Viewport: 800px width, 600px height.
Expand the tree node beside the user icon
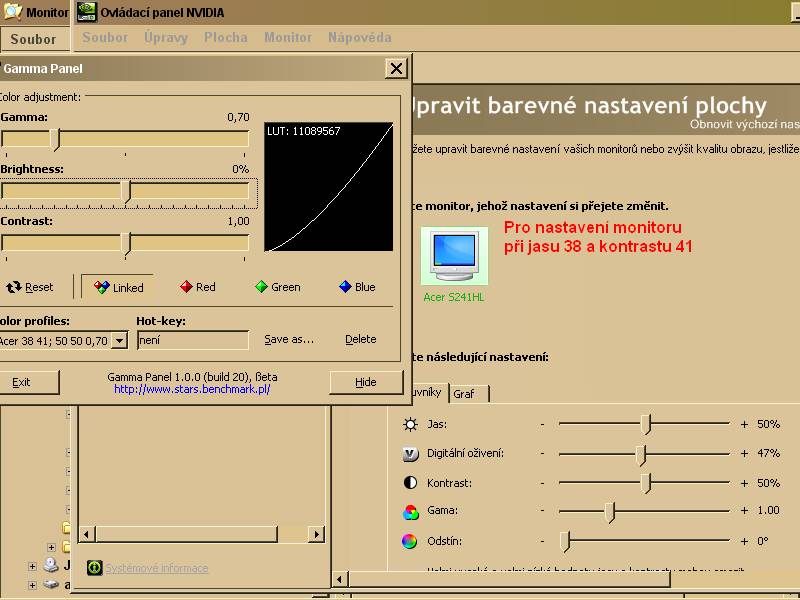click(32, 566)
